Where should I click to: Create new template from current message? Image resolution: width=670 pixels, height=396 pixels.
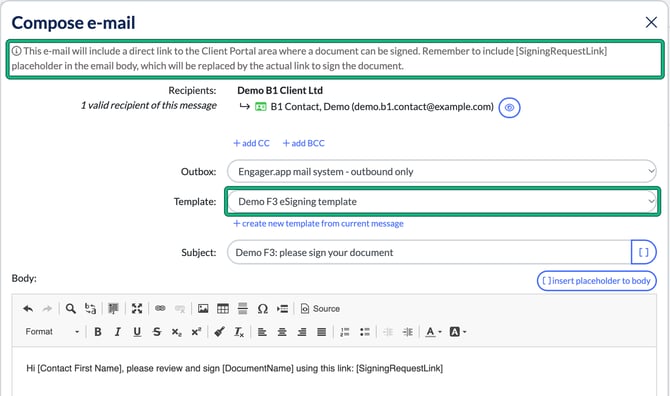click(x=318, y=223)
